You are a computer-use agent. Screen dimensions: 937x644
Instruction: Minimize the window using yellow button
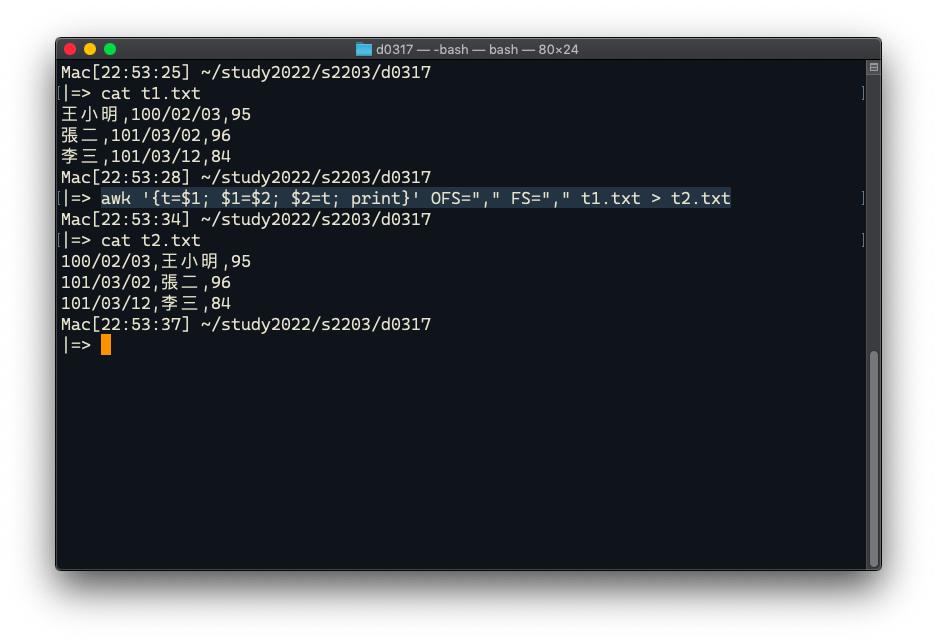pos(90,49)
